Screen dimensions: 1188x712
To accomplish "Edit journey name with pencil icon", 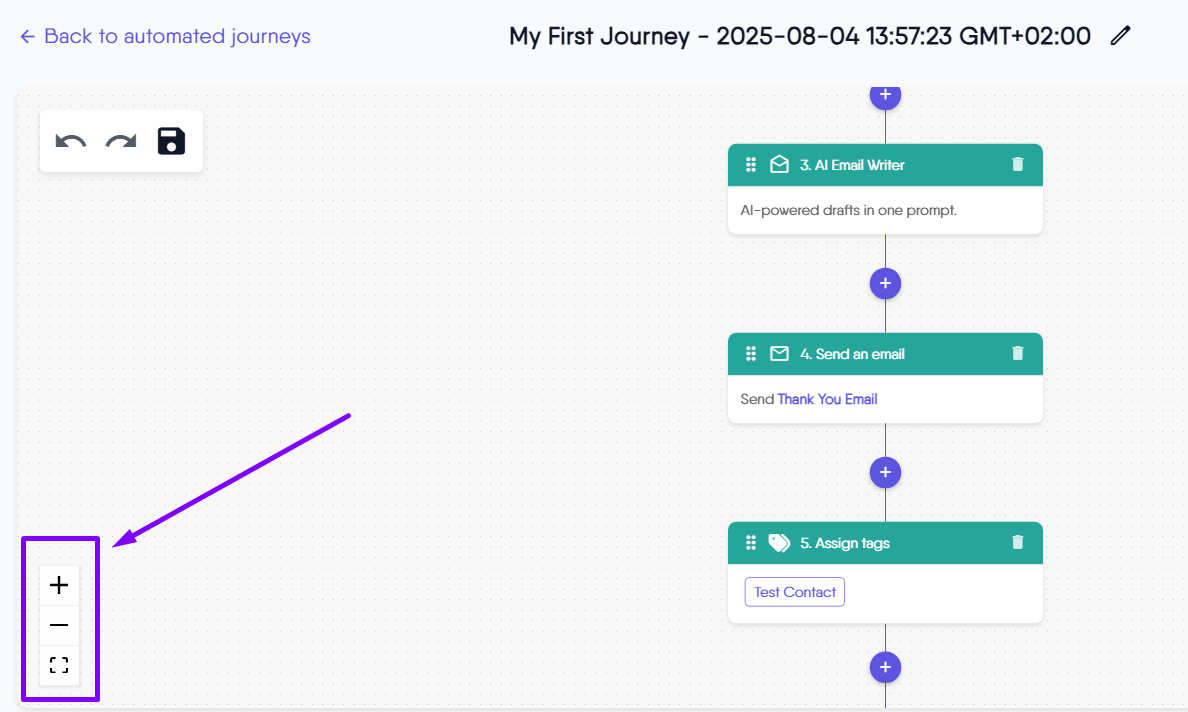I will (1121, 36).
